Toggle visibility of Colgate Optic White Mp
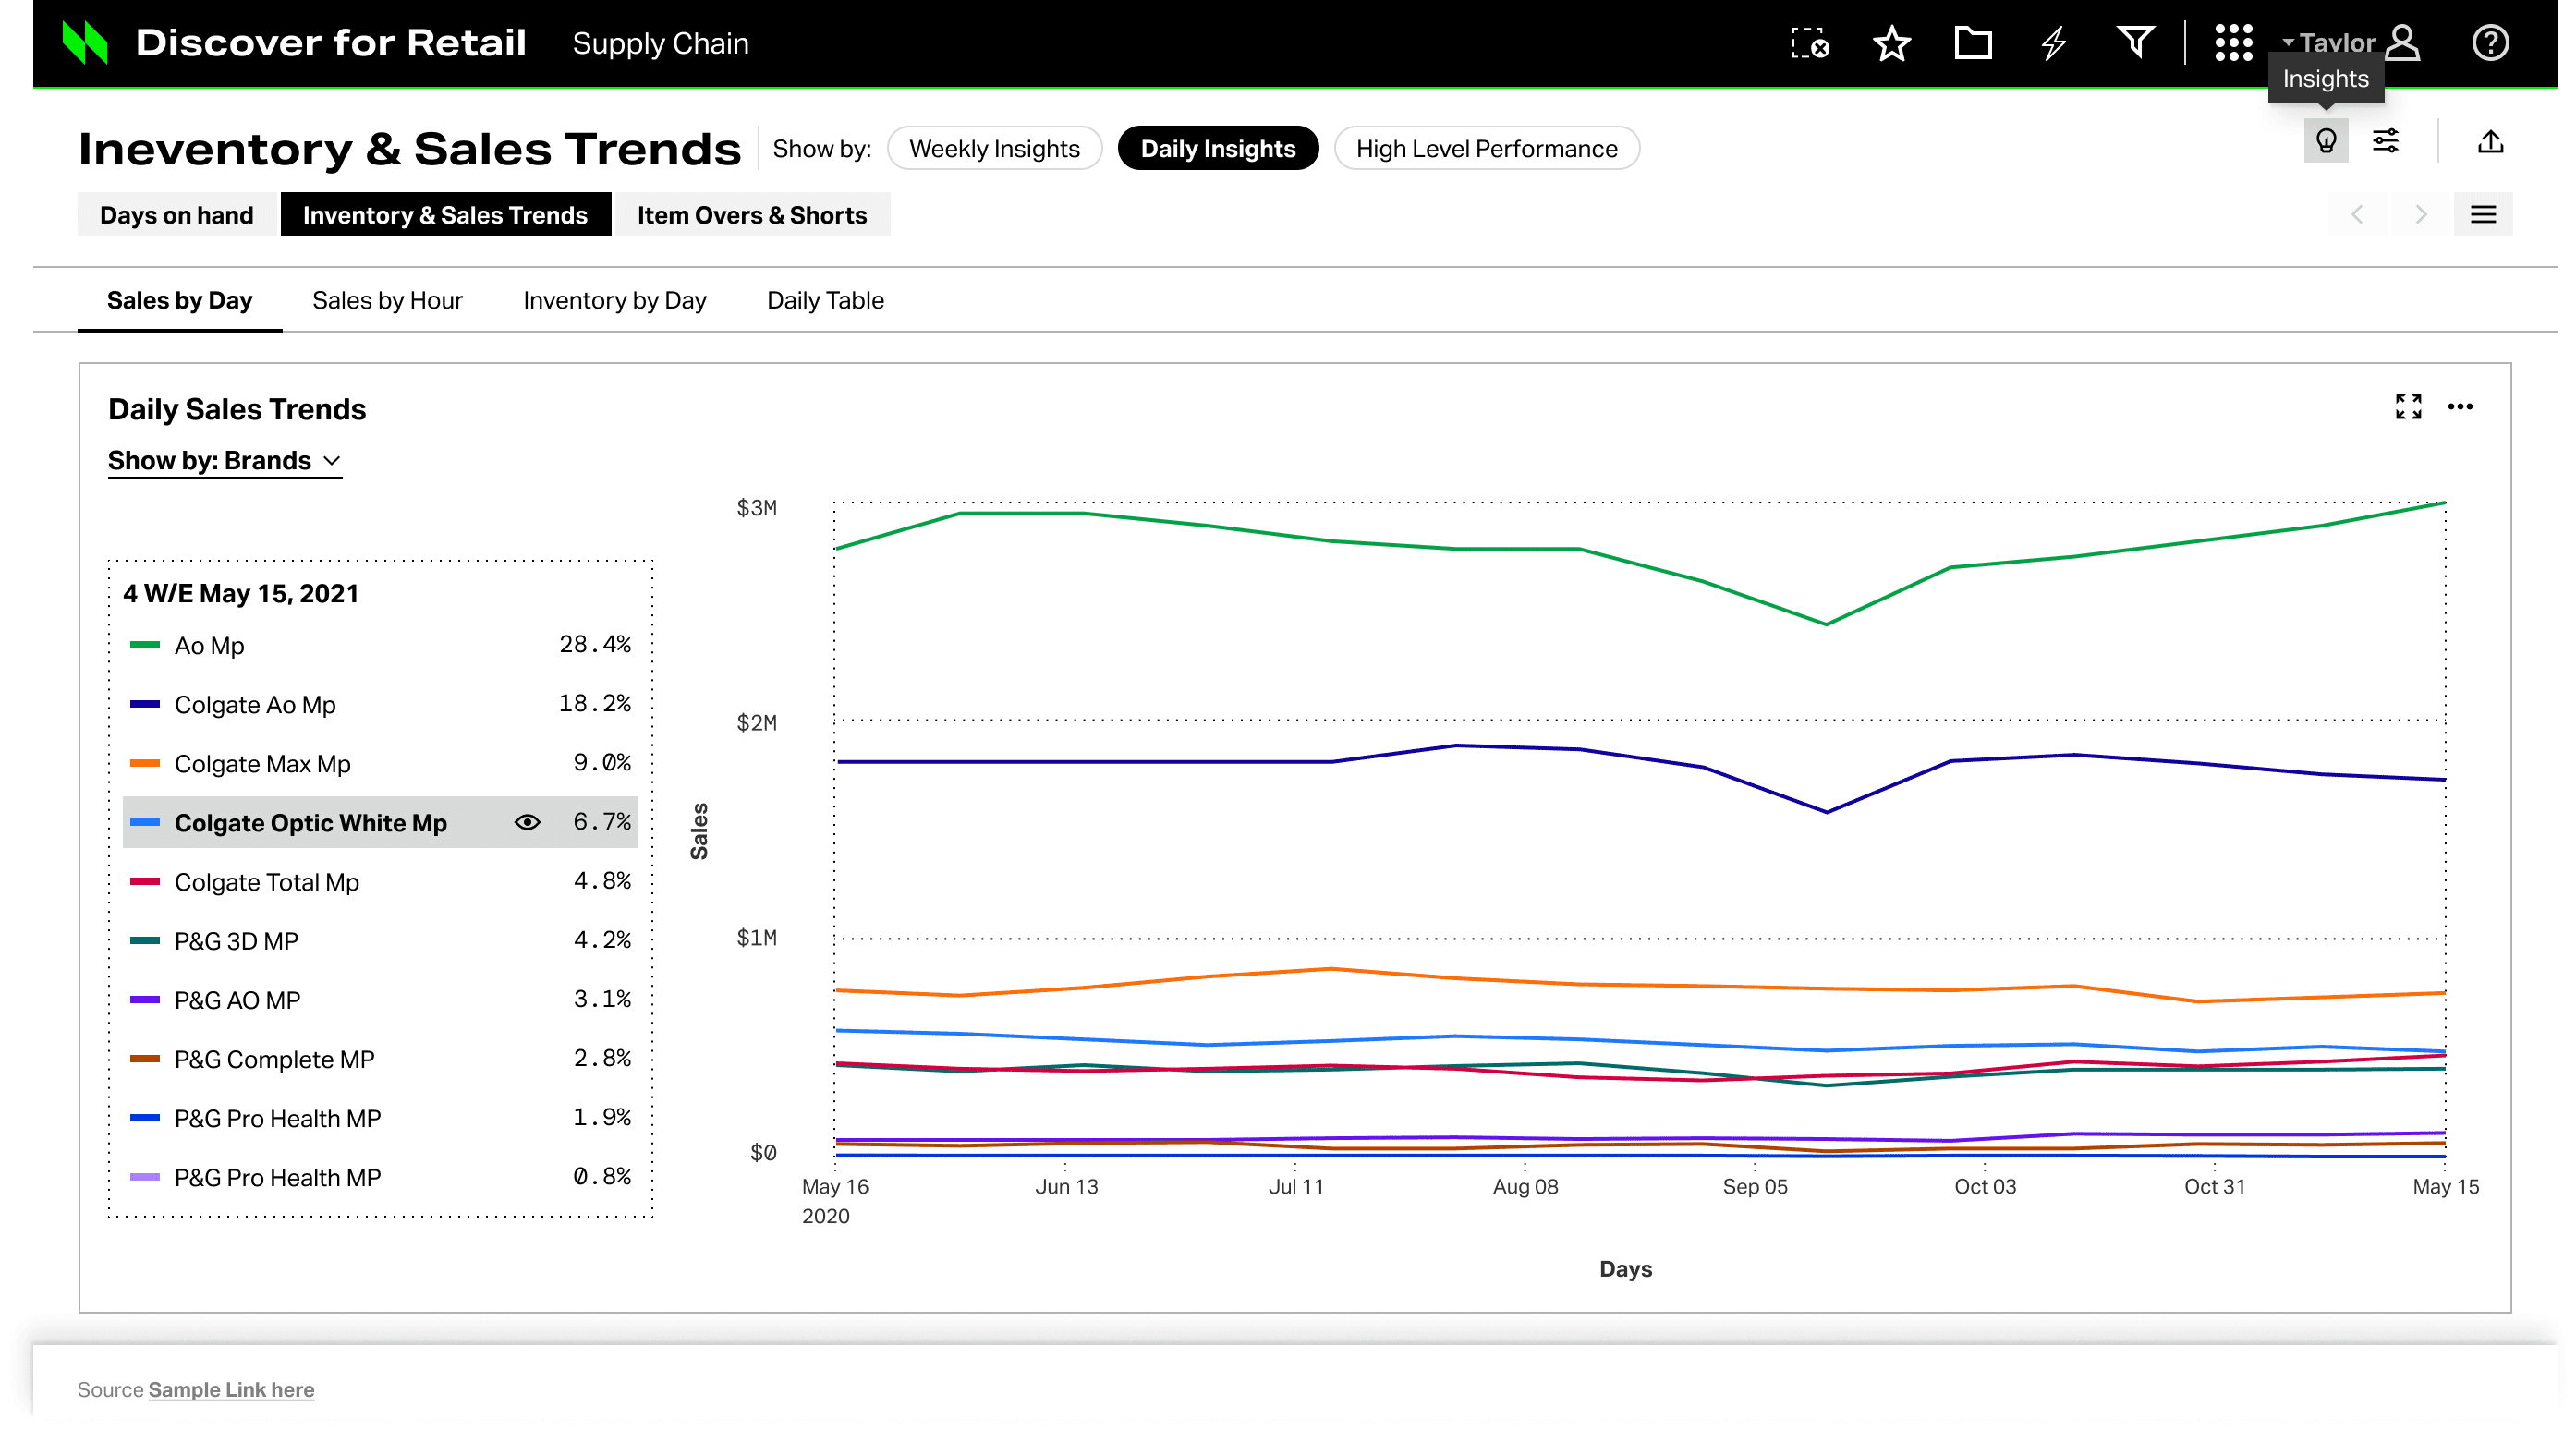 coord(527,822)
